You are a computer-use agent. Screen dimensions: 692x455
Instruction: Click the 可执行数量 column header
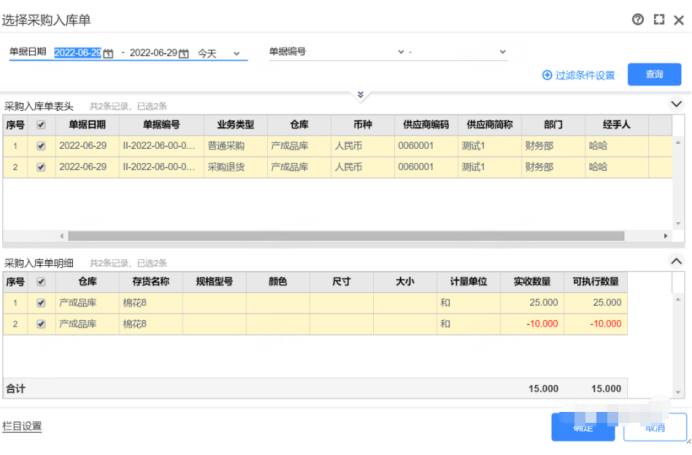(x=595, y=282)
